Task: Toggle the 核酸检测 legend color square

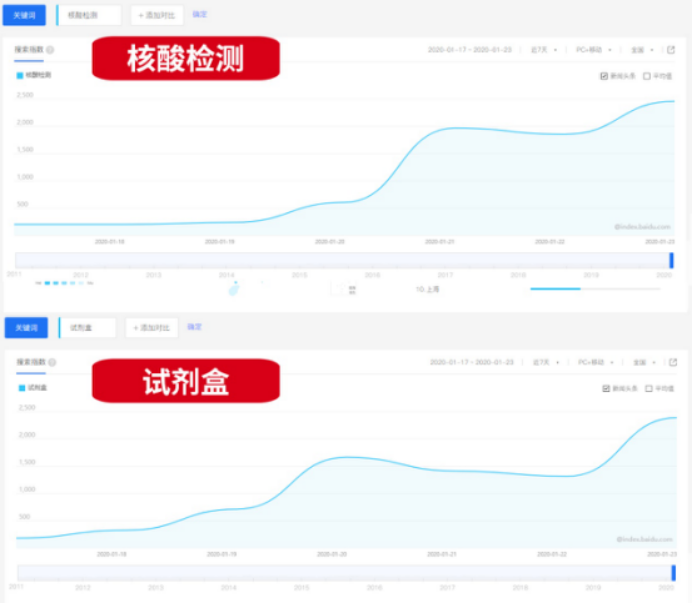Action: (20, 75)
